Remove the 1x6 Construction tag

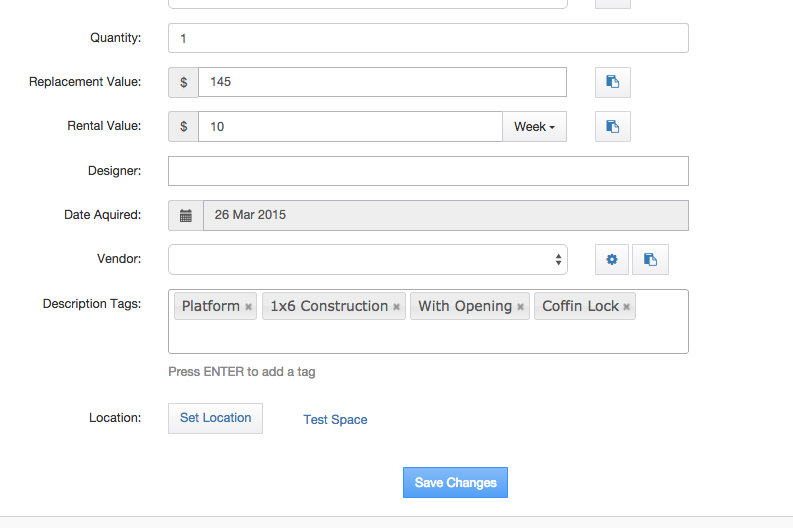coord(396,306)
